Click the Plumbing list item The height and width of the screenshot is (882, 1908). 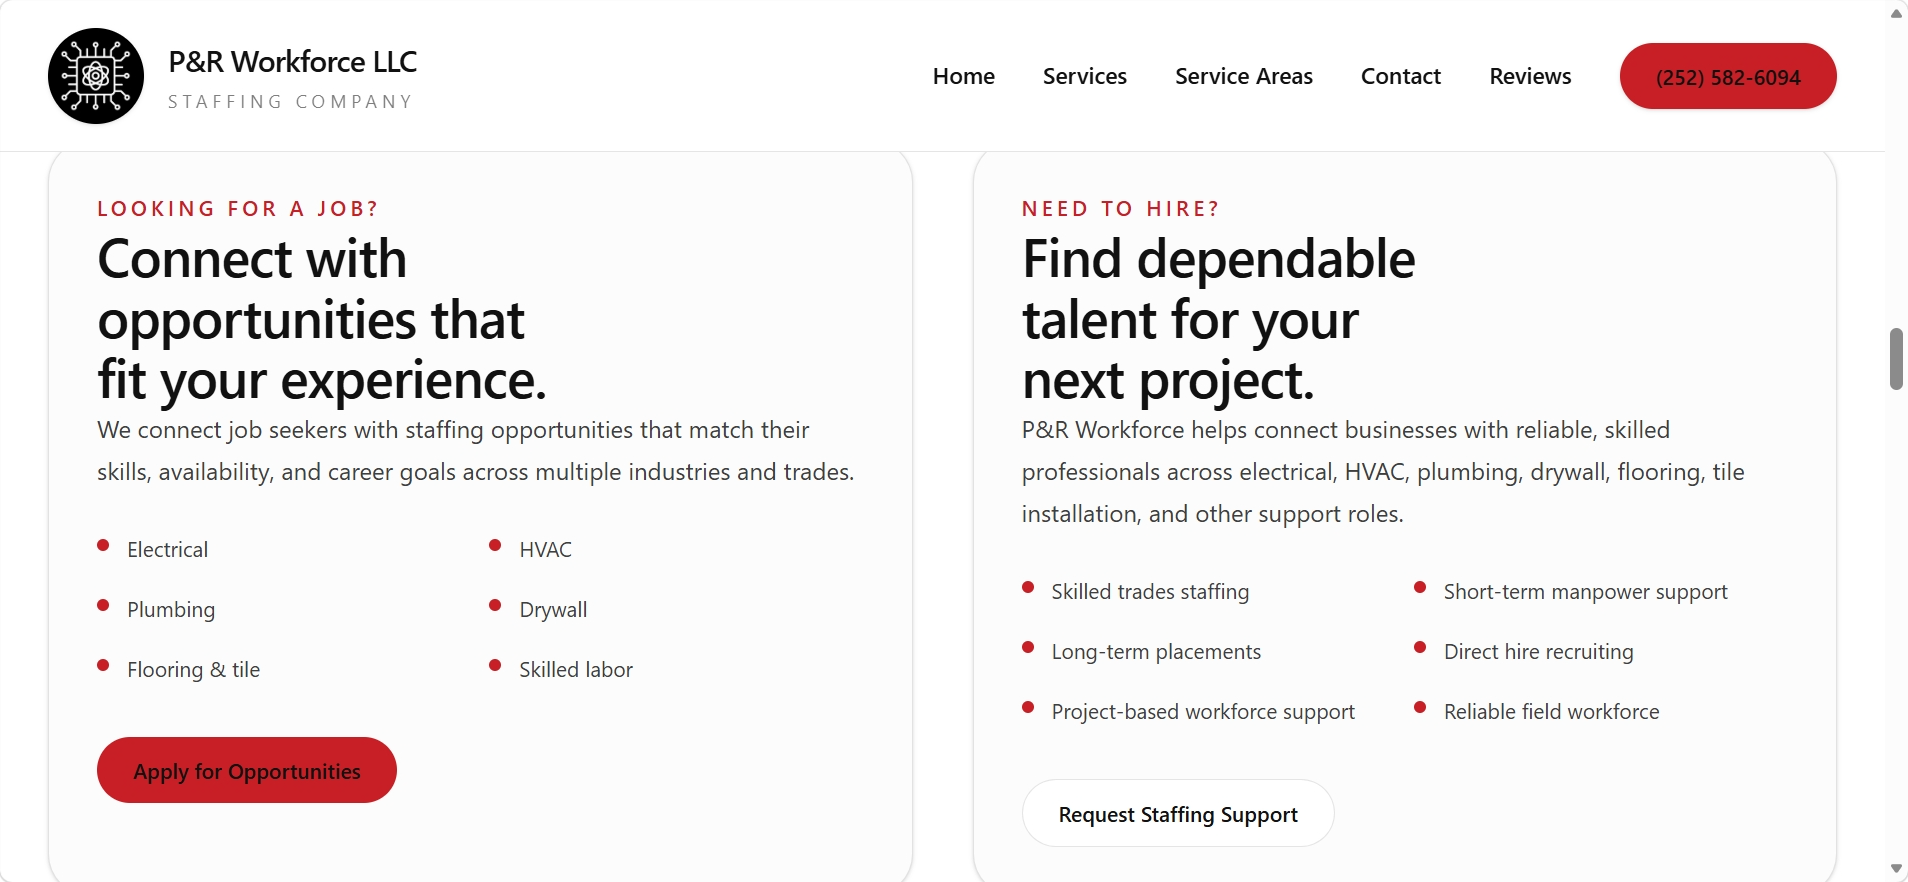coord(171,610)
